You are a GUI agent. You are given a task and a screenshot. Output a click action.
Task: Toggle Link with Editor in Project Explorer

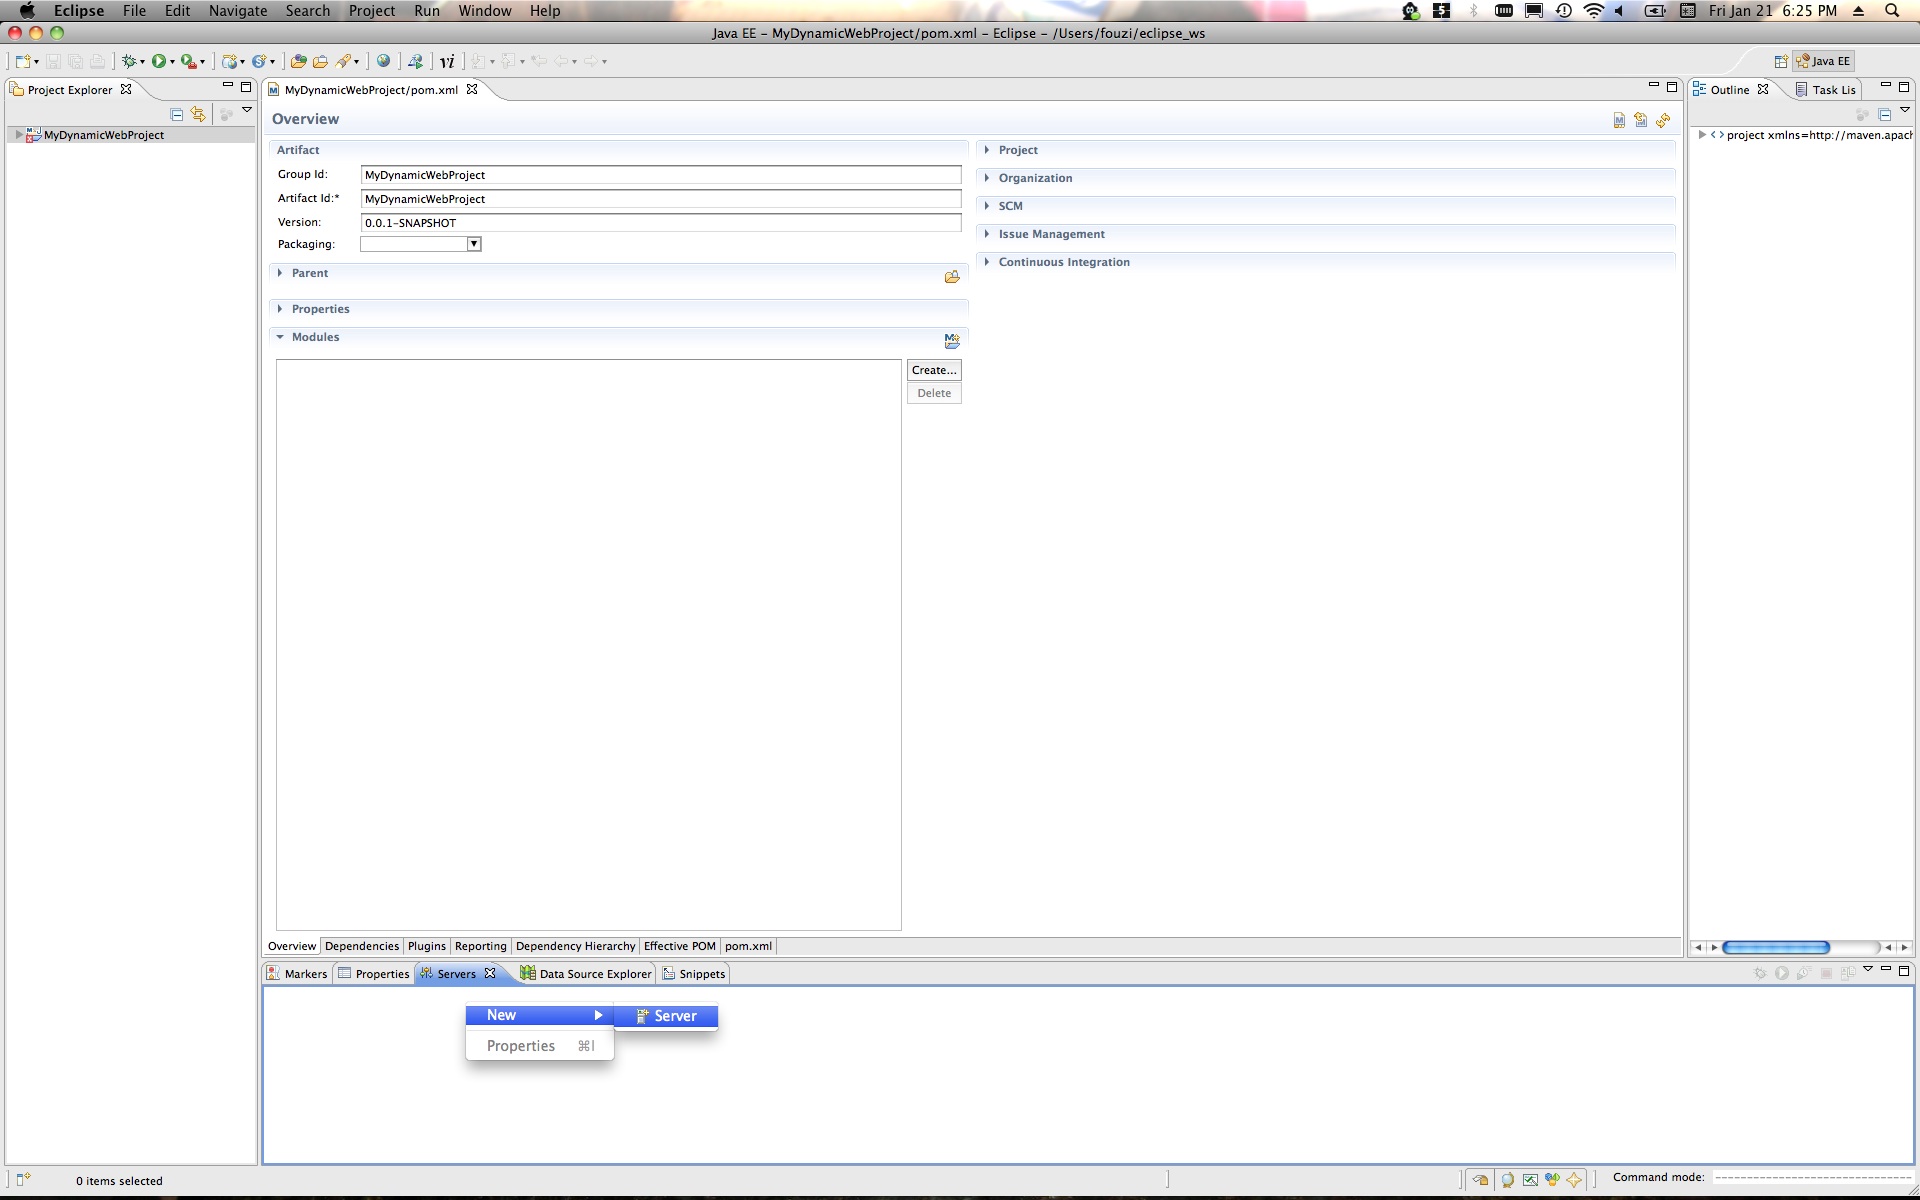point(198,114)
